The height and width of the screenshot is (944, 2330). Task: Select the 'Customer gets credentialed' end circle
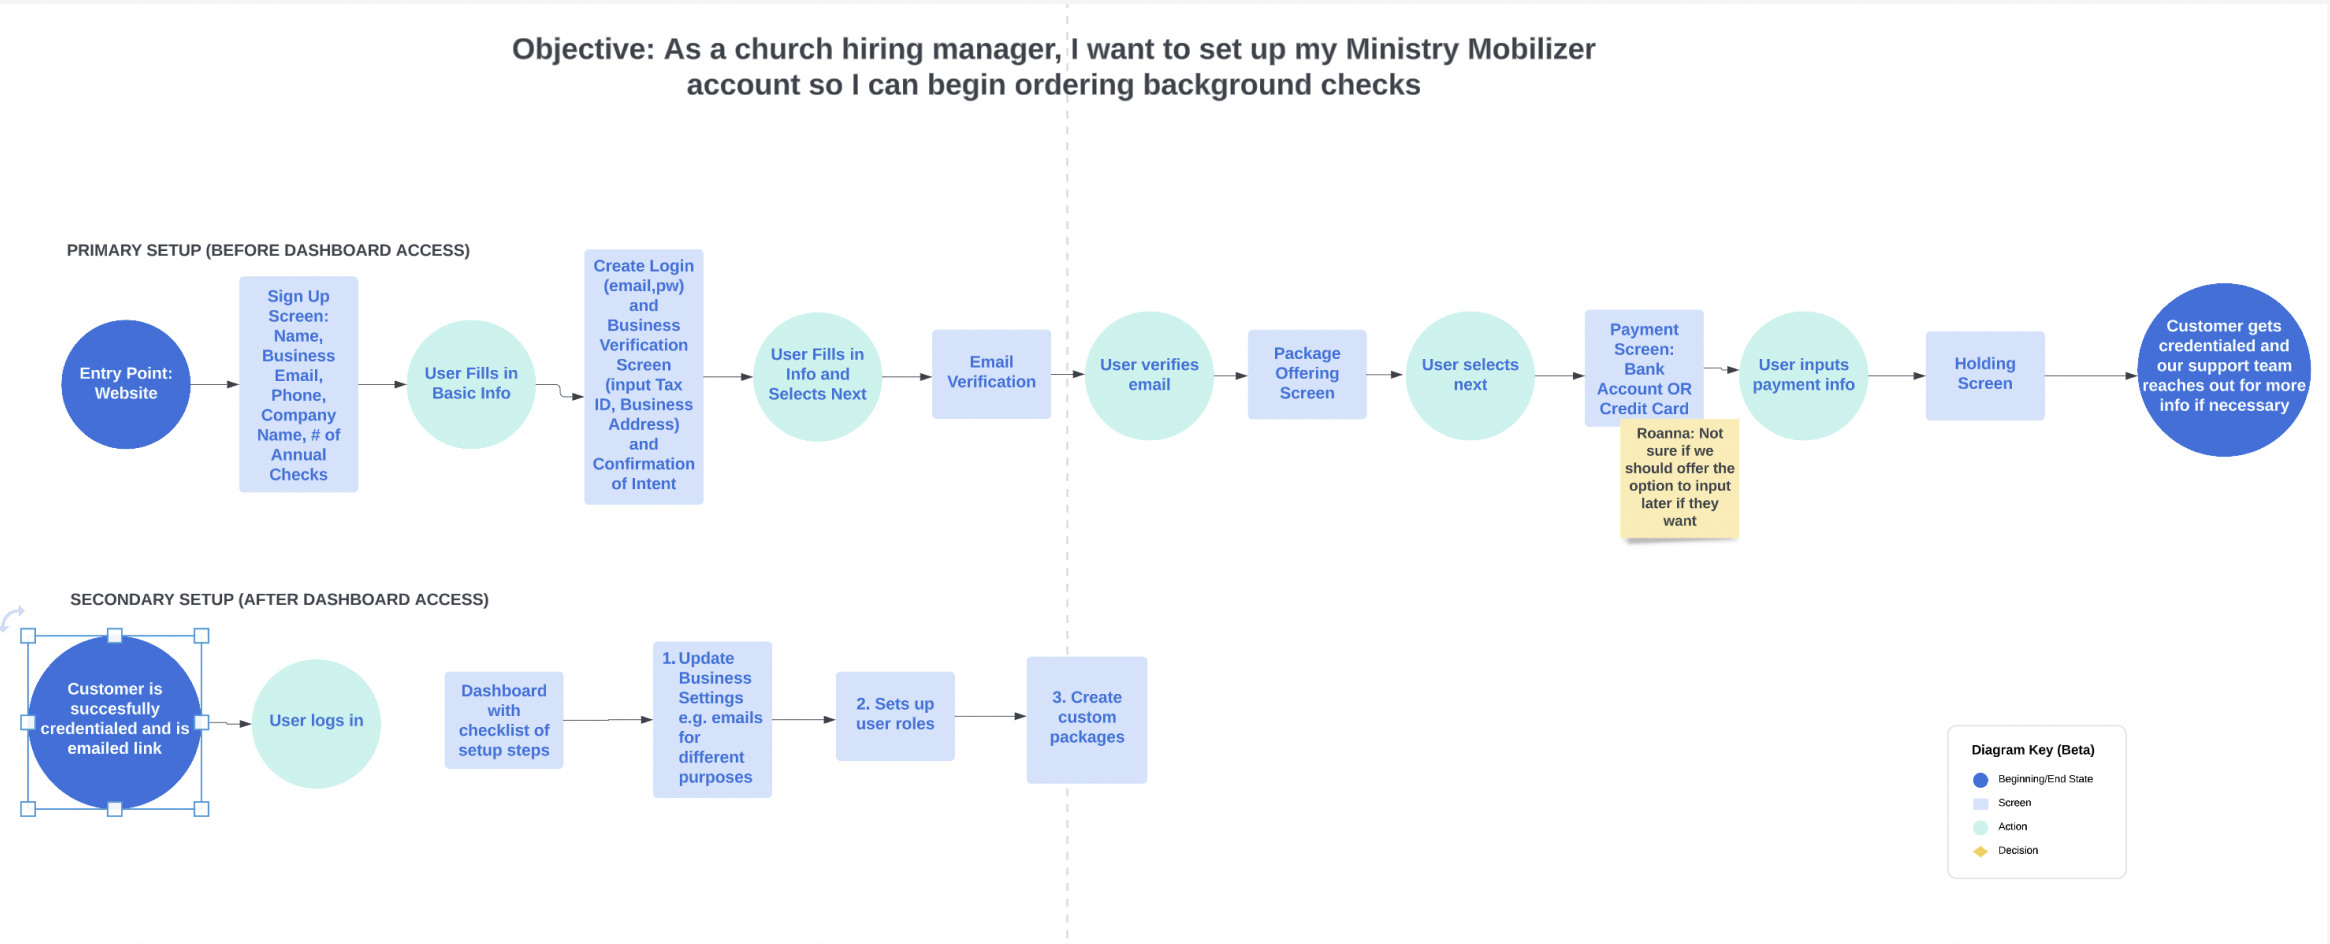(x=2224, y=370)
